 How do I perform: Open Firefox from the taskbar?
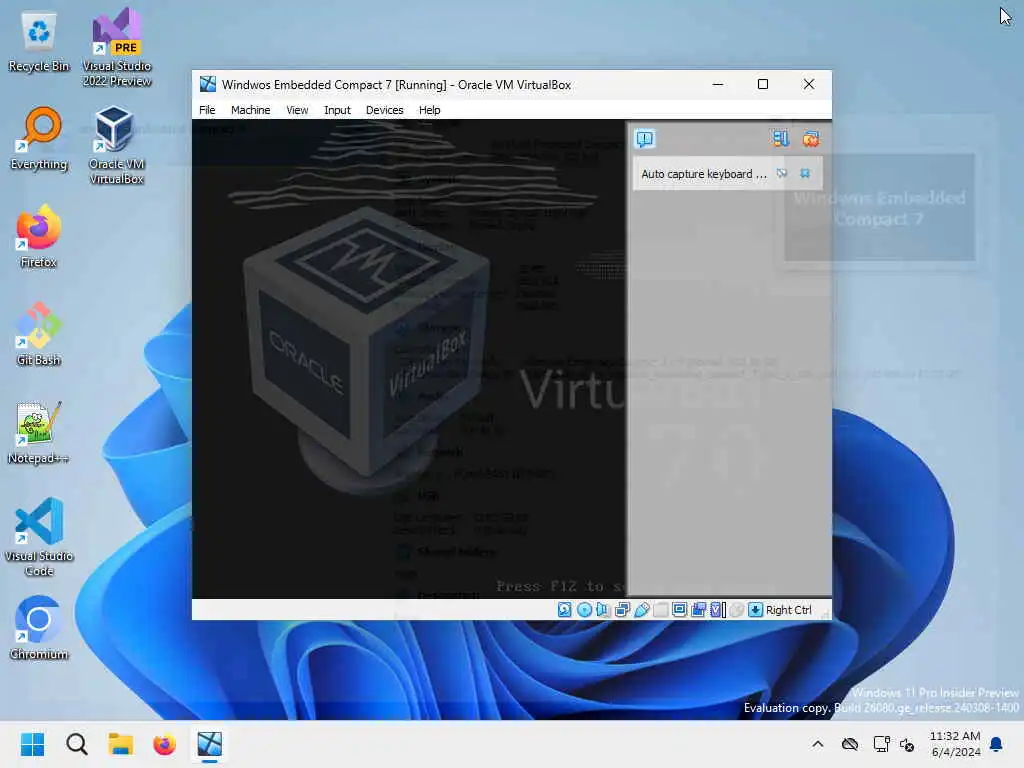[x=165, y=744]
